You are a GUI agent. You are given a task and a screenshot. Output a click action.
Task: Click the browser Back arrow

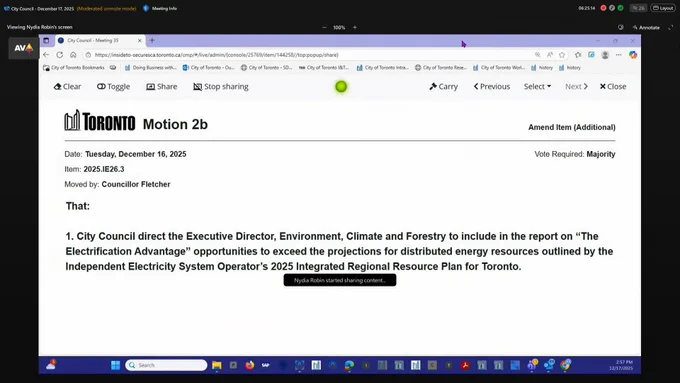point(46,55)
